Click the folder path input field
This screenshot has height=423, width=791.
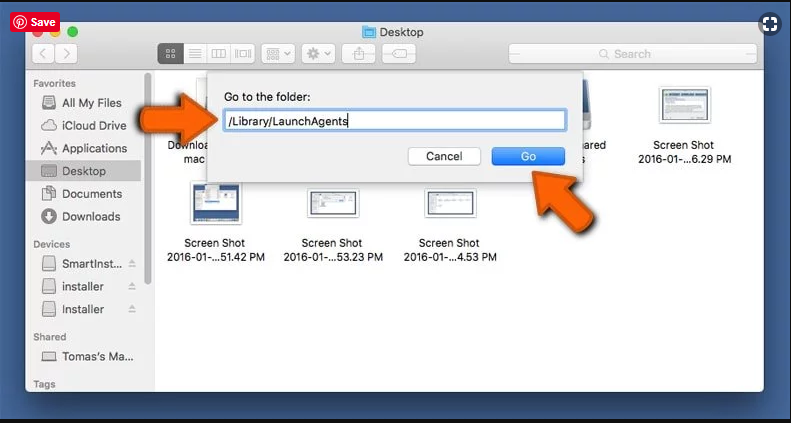click(395, 121)
